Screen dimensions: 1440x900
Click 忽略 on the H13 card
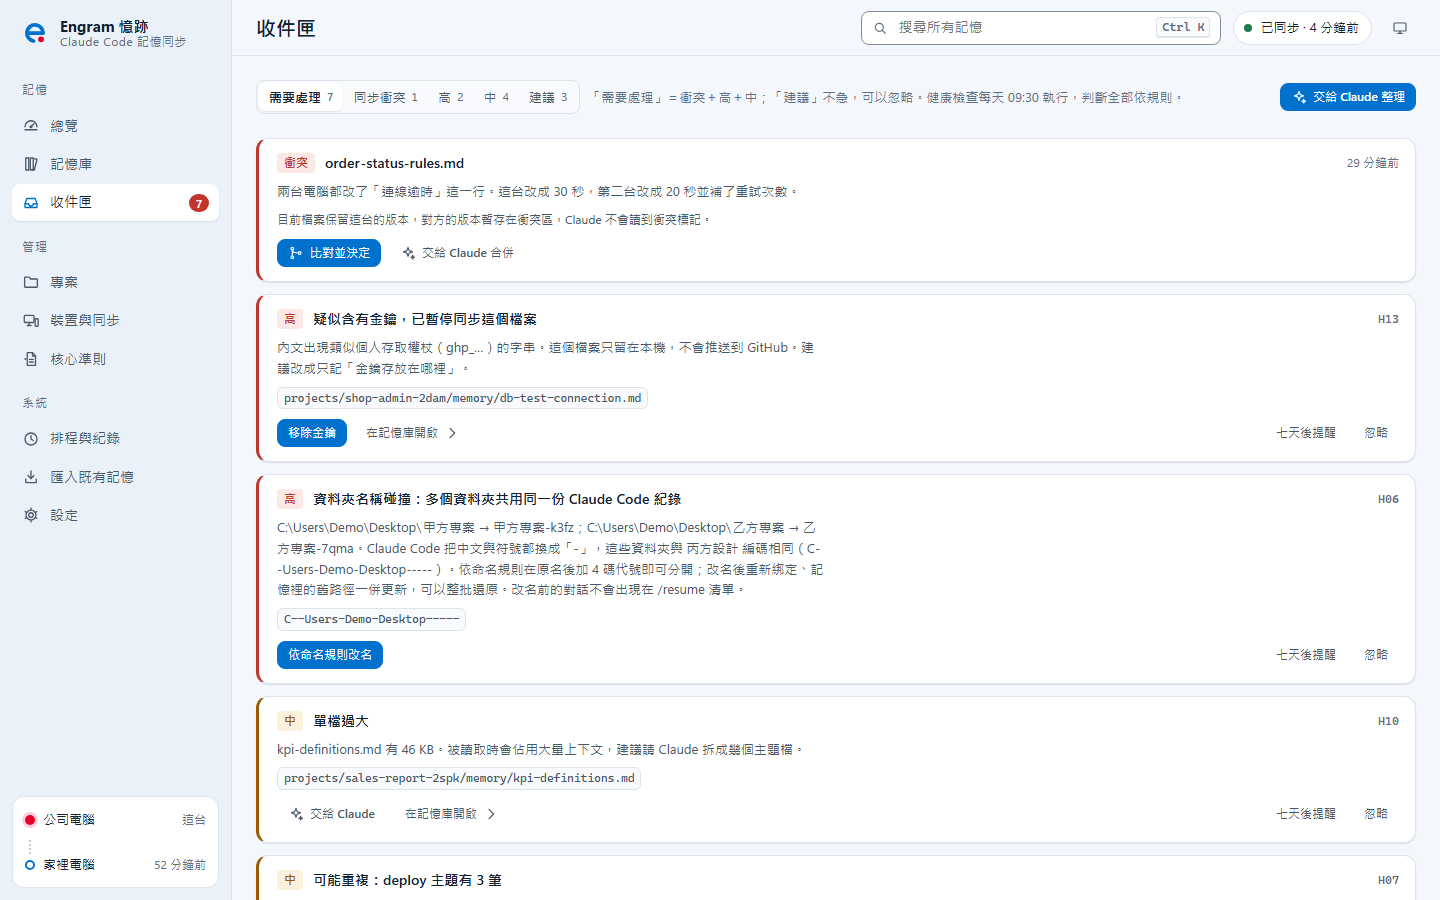(x=1376, y=433)
